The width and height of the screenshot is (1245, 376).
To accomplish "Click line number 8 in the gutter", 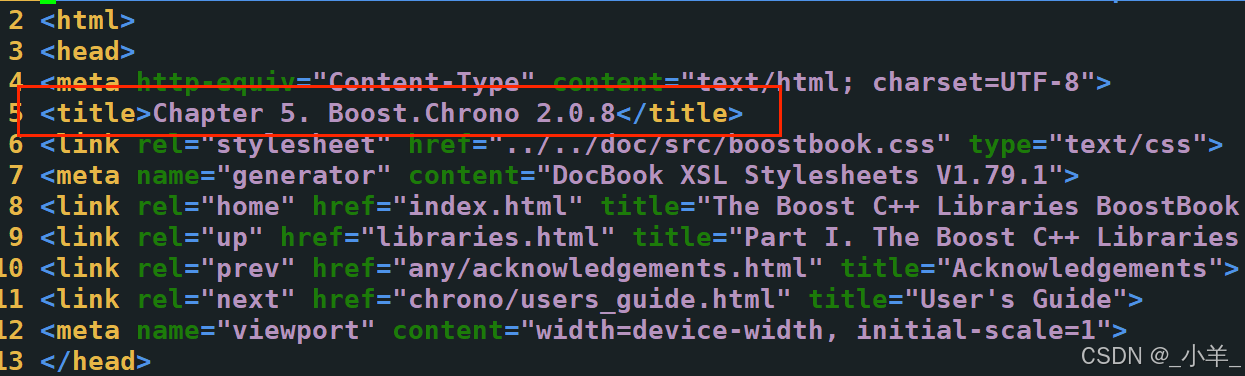I will (x=15, y=206).
